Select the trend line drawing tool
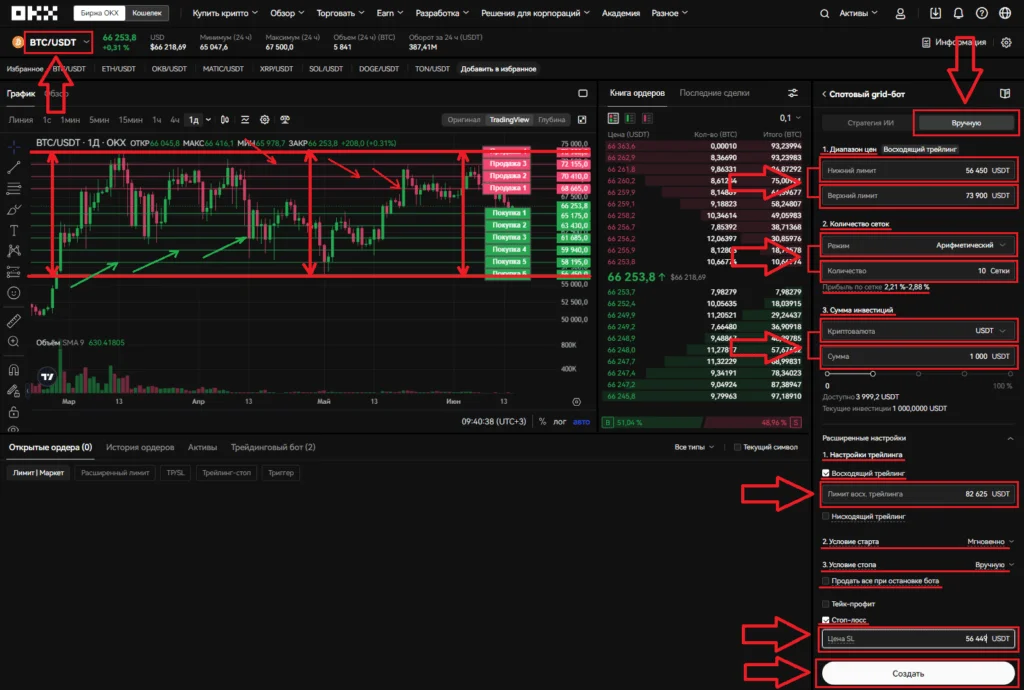Viewport: 1024px width, 690px height. 14,168
